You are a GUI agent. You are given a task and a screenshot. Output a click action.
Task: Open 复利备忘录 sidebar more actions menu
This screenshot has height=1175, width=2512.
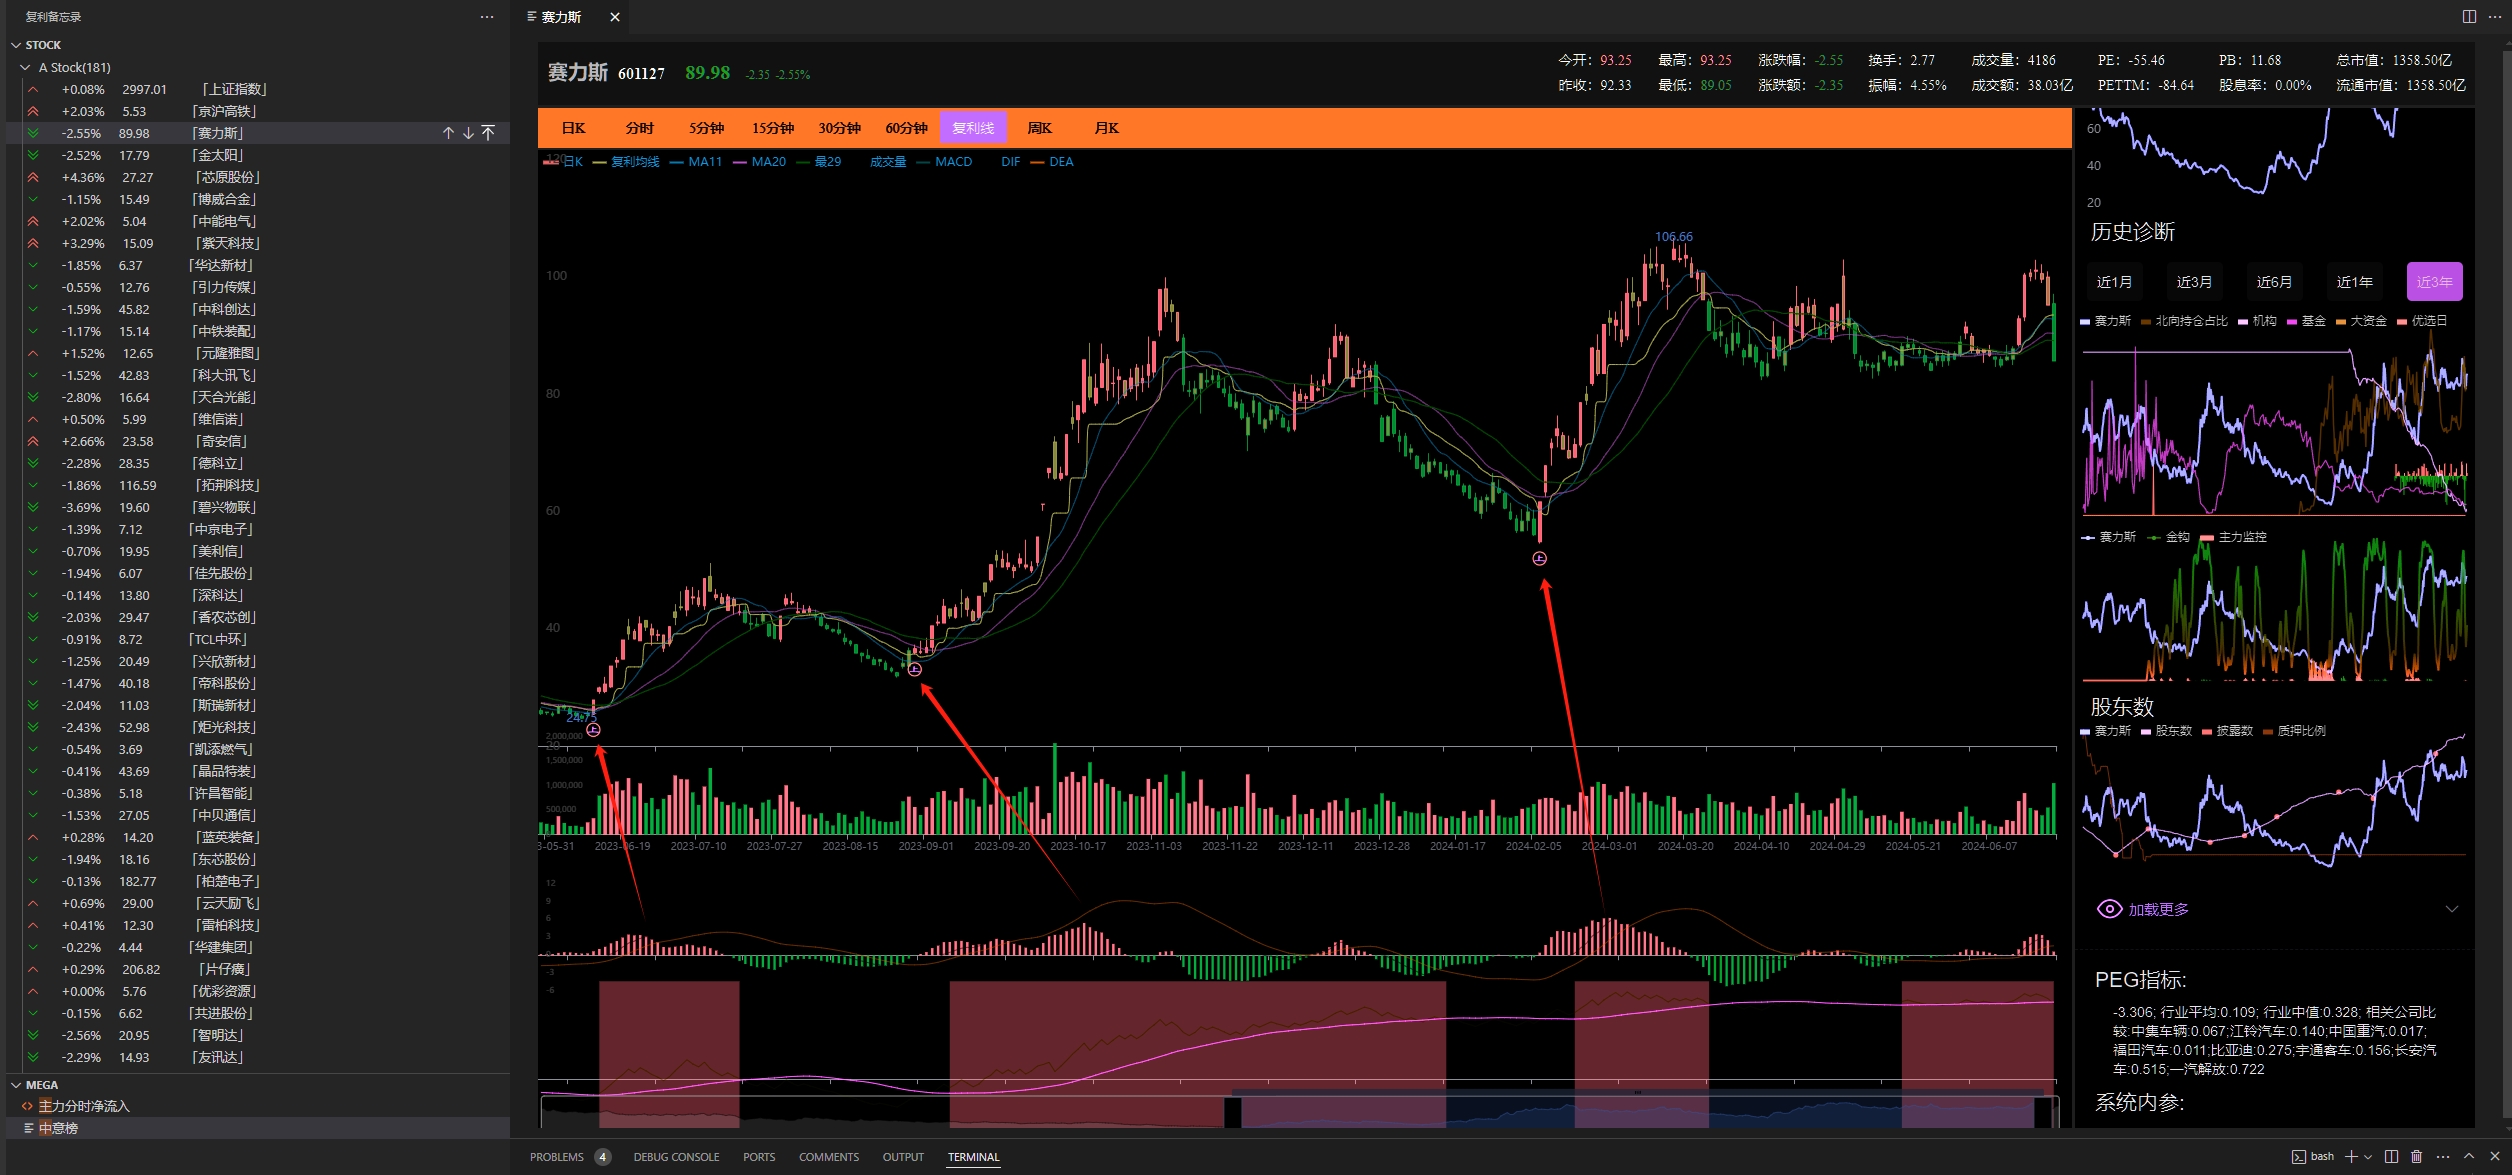tap(487, 17)
